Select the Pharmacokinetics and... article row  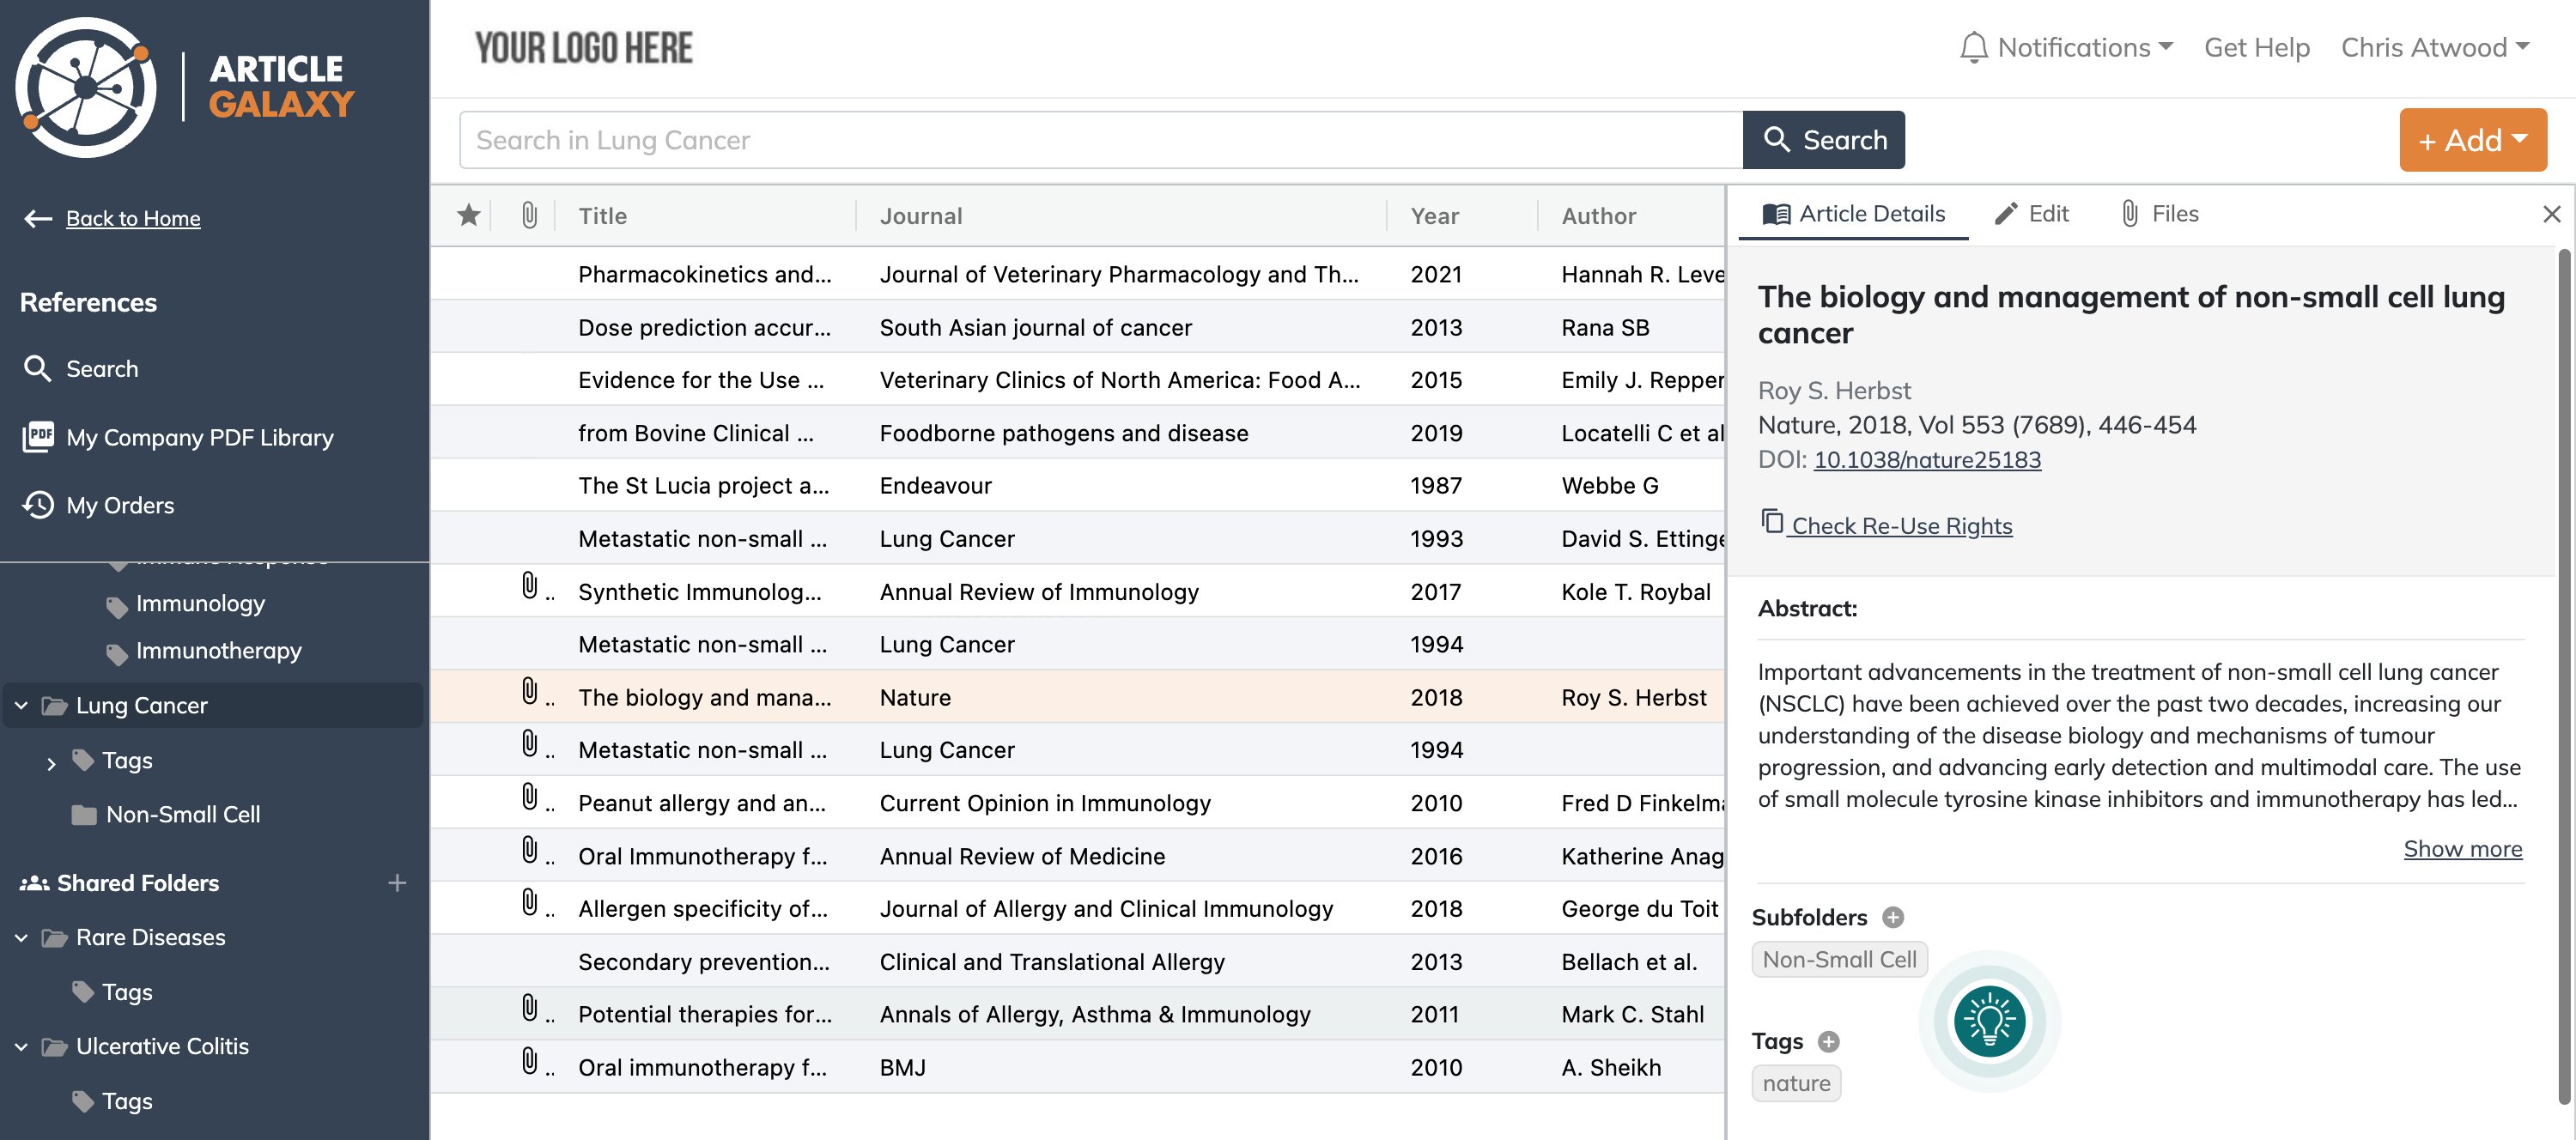tap(1078, 274)
